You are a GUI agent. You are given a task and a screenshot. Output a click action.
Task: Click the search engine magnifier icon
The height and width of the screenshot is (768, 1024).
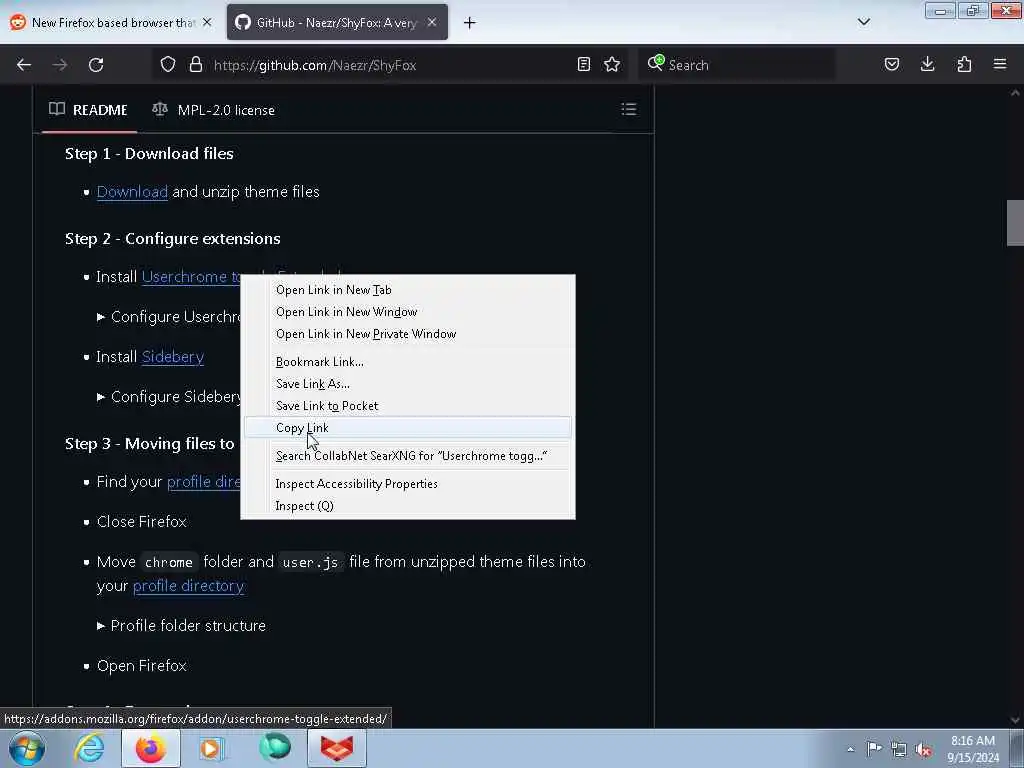(x=655, y=63)
